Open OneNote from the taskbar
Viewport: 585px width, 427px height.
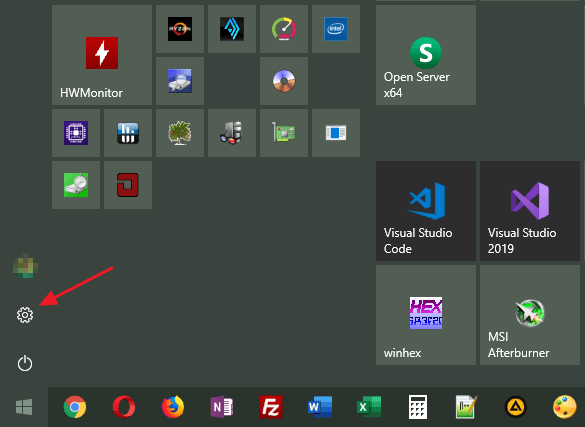(222, 407)
